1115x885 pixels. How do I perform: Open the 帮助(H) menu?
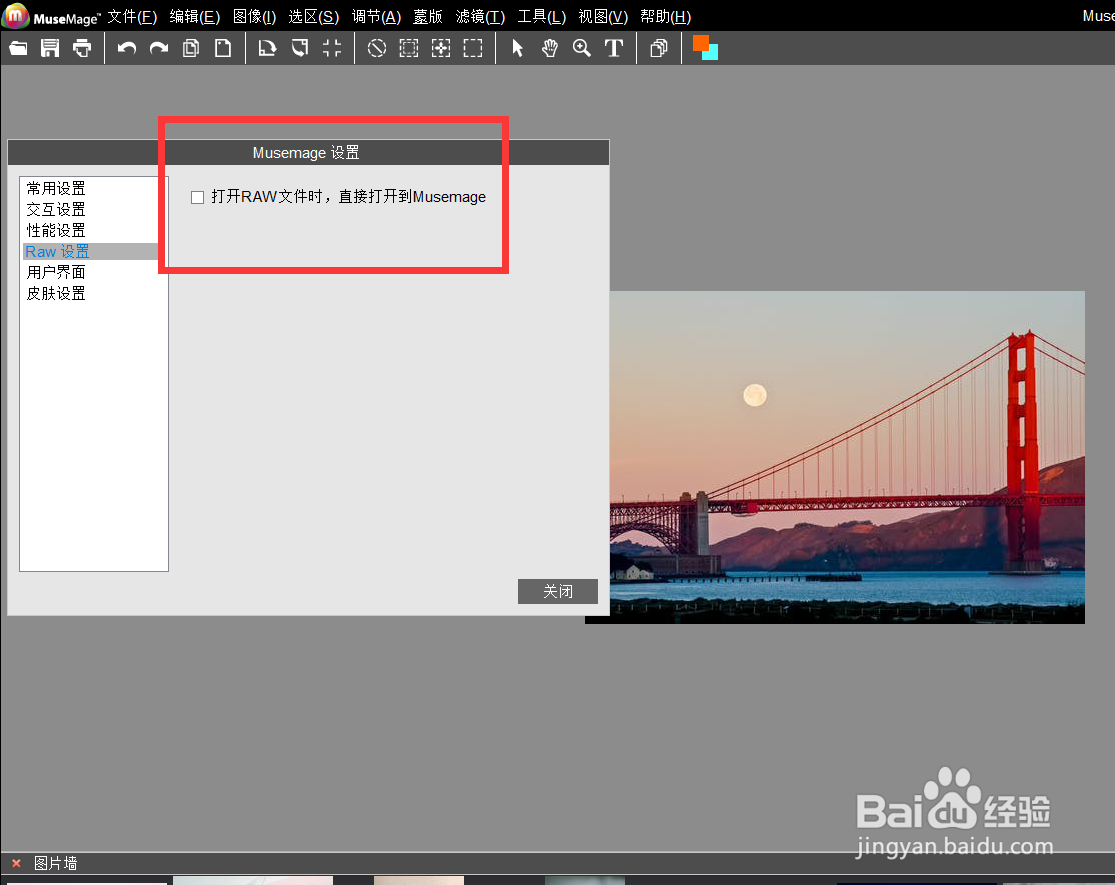pos(666,16)
